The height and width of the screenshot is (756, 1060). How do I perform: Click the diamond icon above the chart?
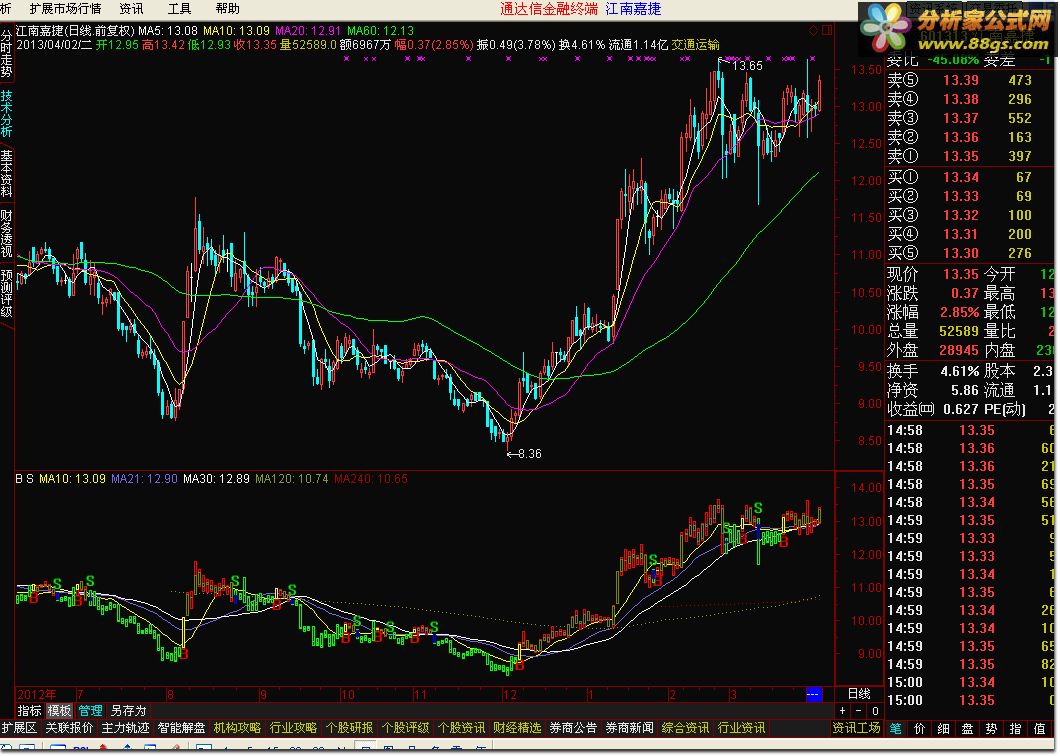[813, 30]
